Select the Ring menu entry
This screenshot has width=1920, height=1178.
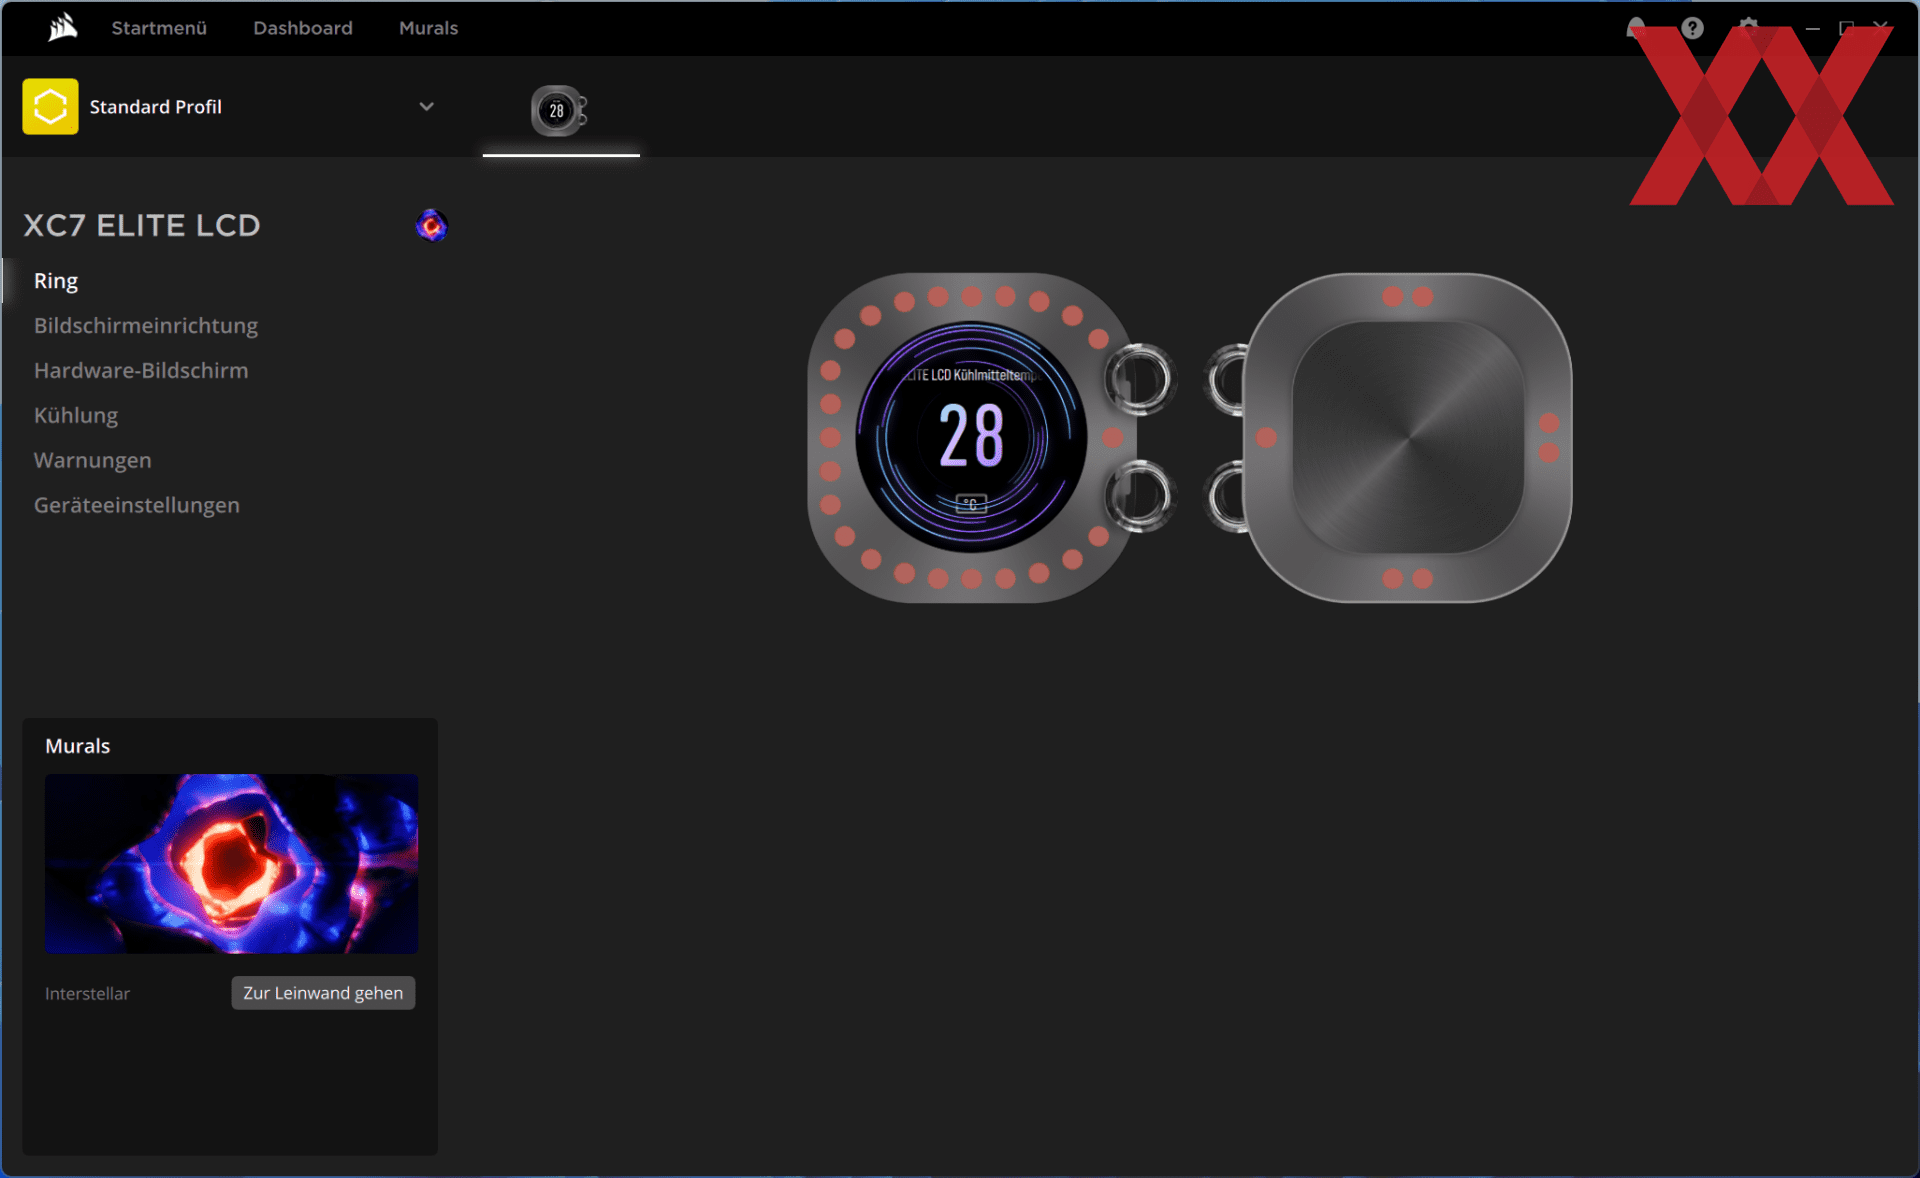(56, 281)
